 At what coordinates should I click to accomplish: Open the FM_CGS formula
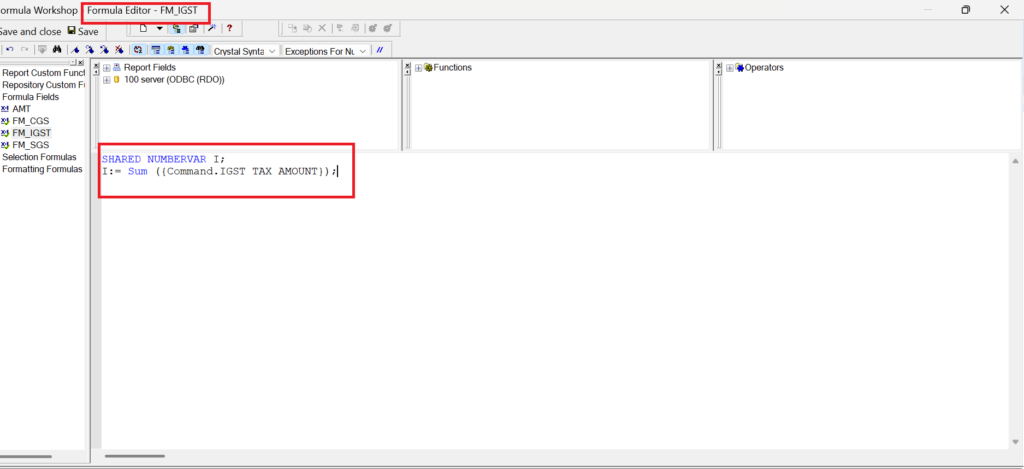(x=31, y=121)
